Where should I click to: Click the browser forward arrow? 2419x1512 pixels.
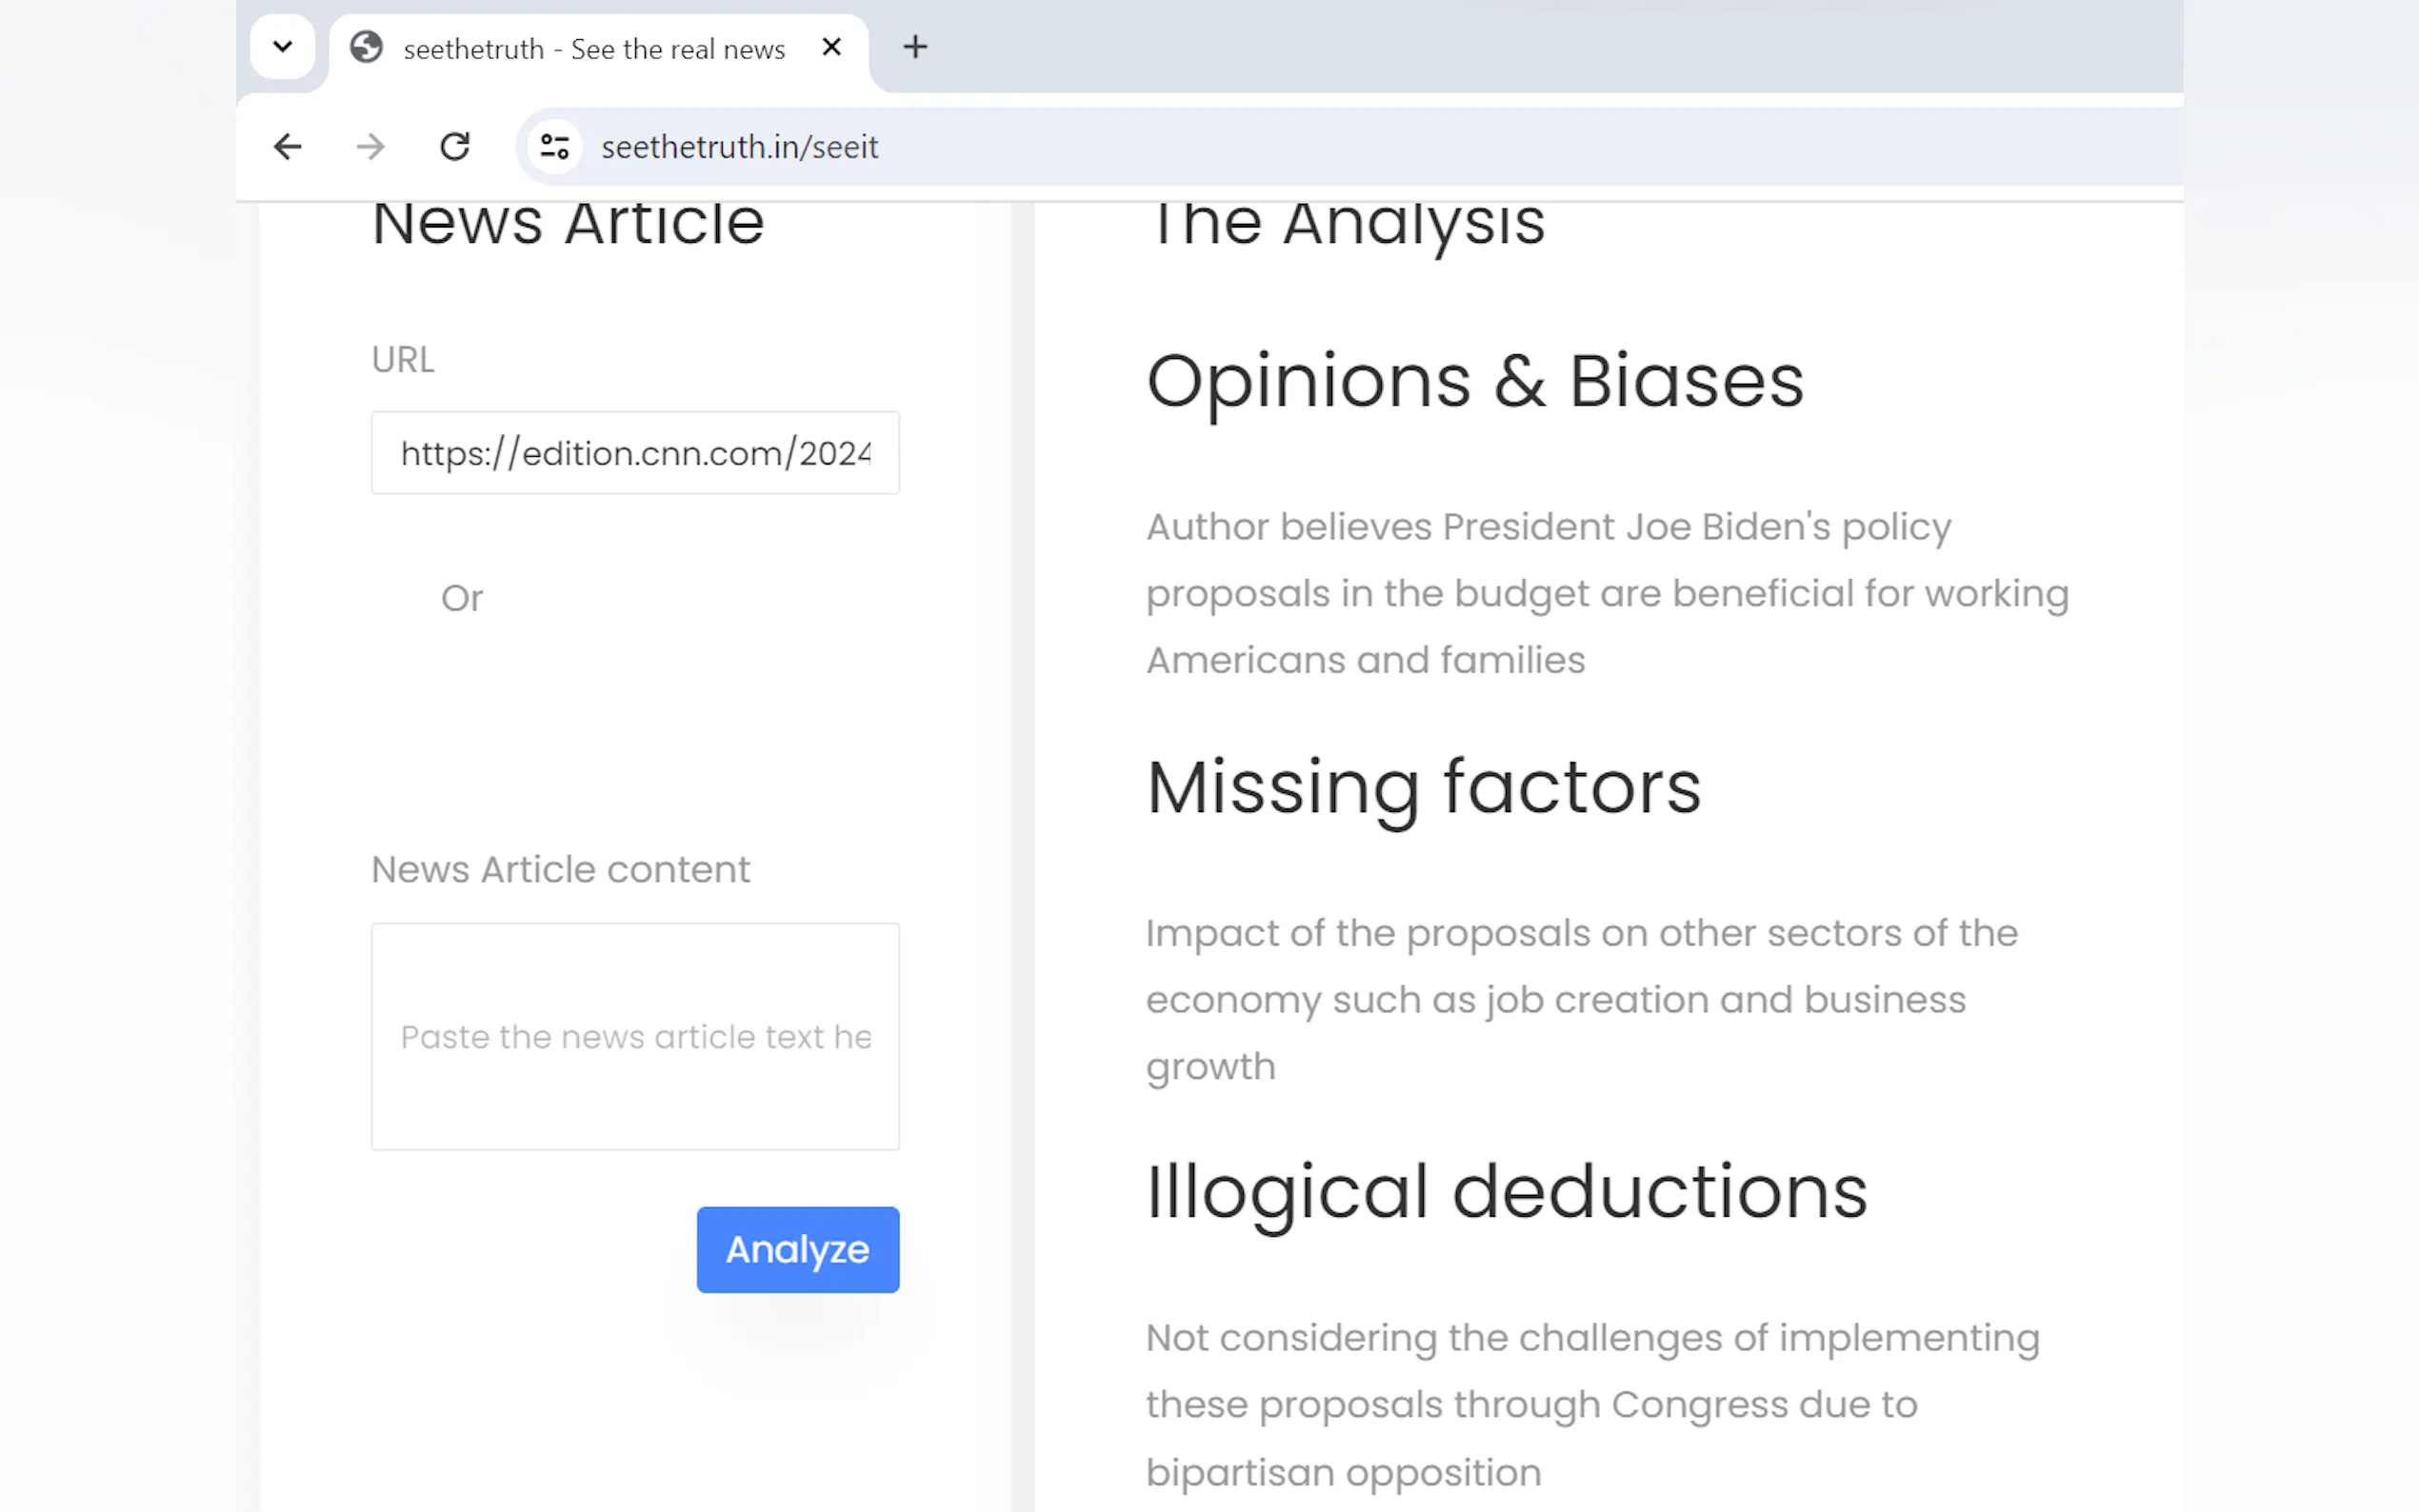(x=371, y=147)
